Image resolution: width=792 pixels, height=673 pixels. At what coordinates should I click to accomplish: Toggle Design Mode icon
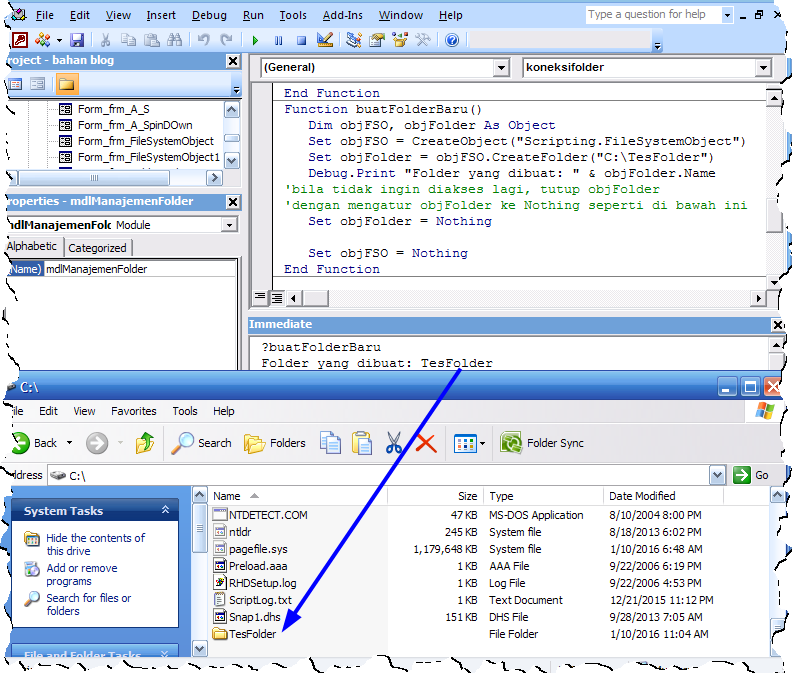click(x=325, y=40)
